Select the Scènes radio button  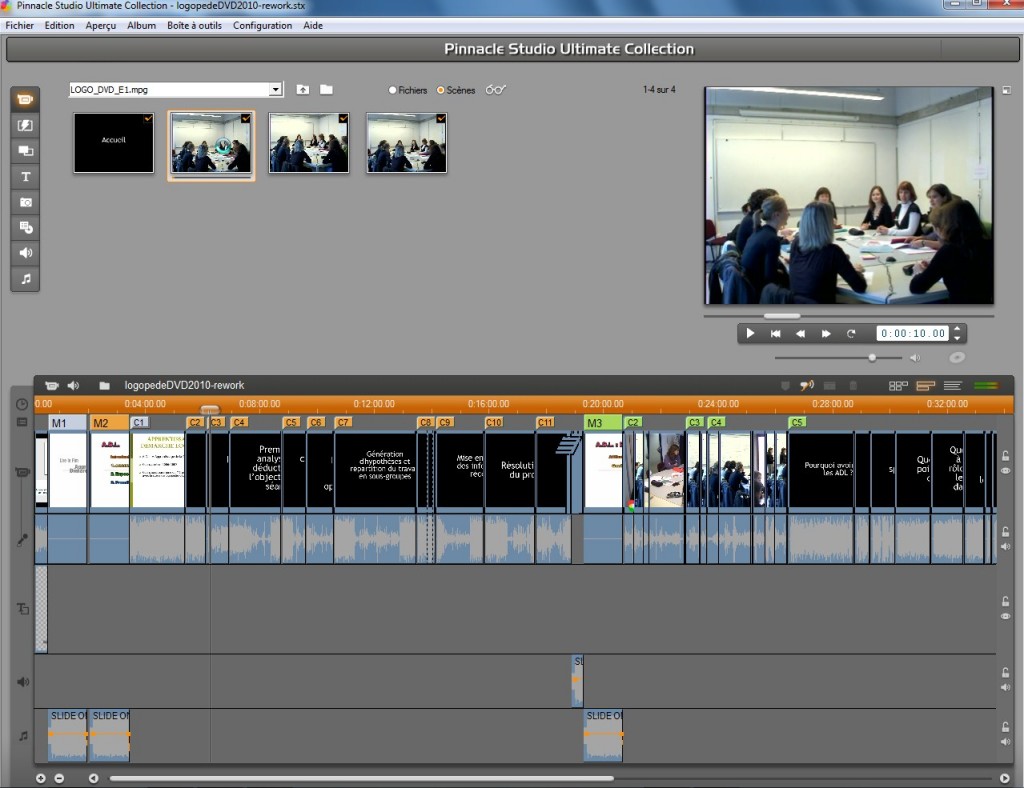[441, 90]
